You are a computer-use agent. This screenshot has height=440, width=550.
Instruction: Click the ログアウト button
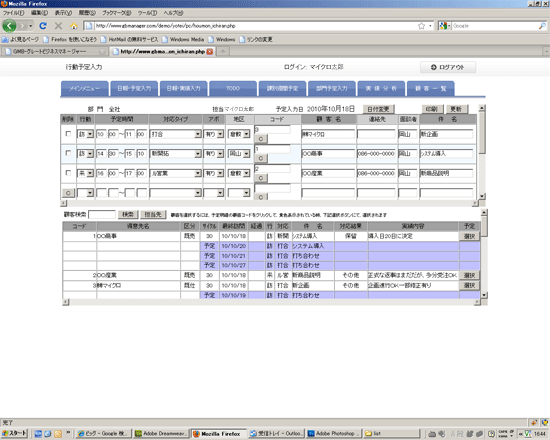pyautogui.click(x=448, y=67)
